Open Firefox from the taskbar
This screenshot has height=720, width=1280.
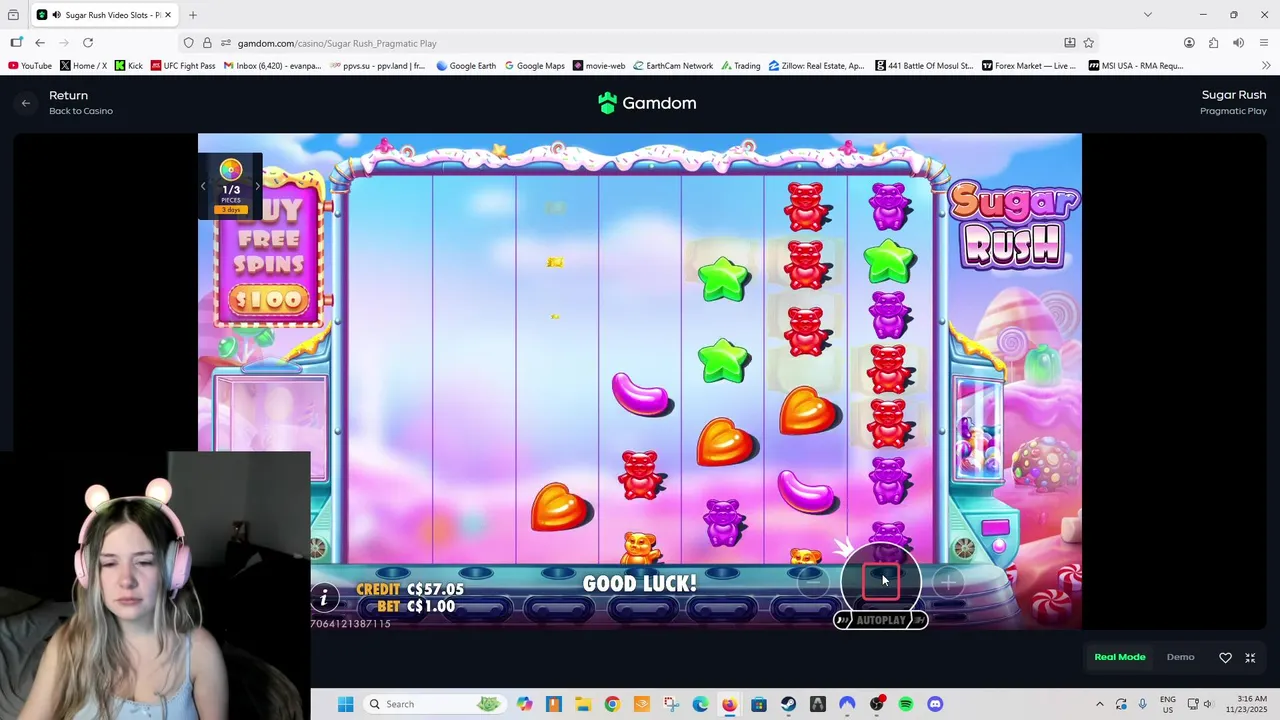tap(729, 704)
